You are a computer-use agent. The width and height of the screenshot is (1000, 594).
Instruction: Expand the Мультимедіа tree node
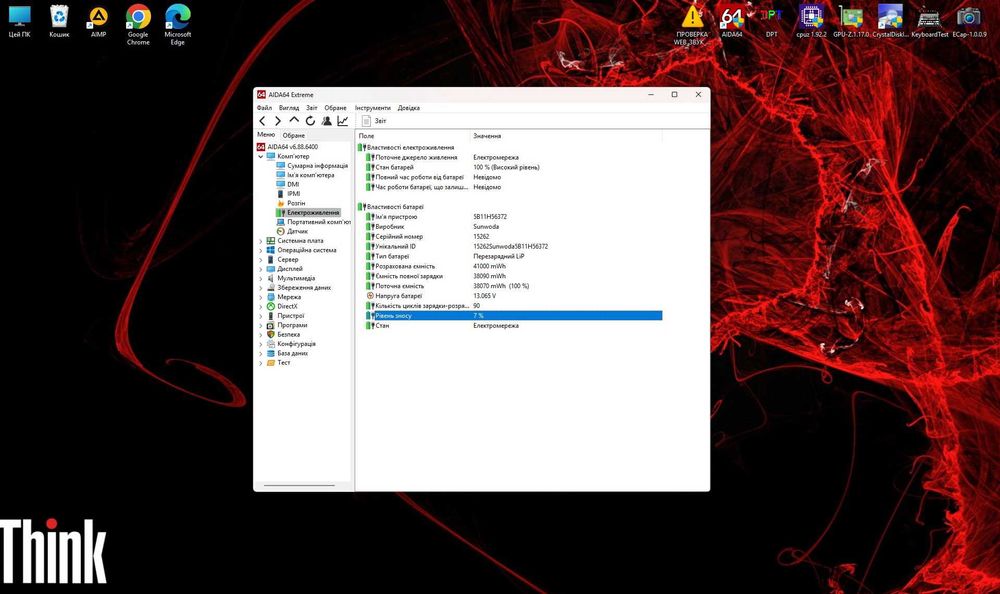pos(260,279)
